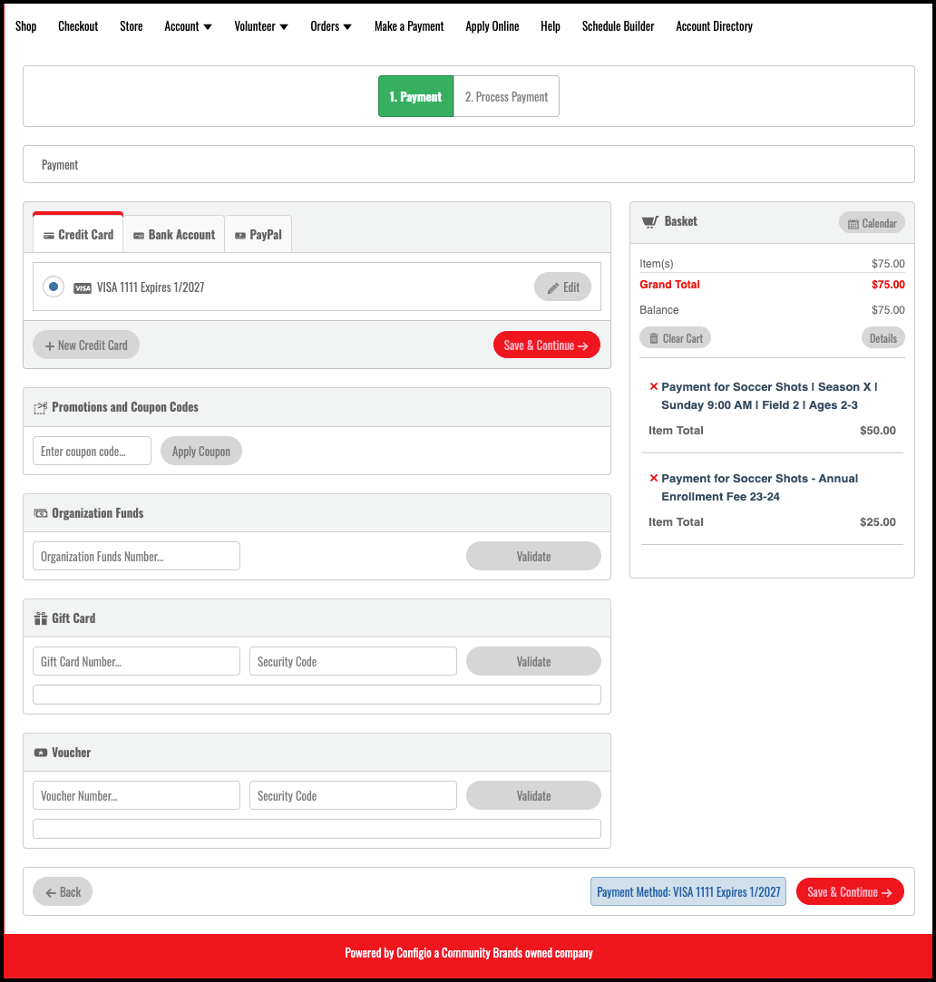Open the Calendar button in Basket

(x=872, y=224)
